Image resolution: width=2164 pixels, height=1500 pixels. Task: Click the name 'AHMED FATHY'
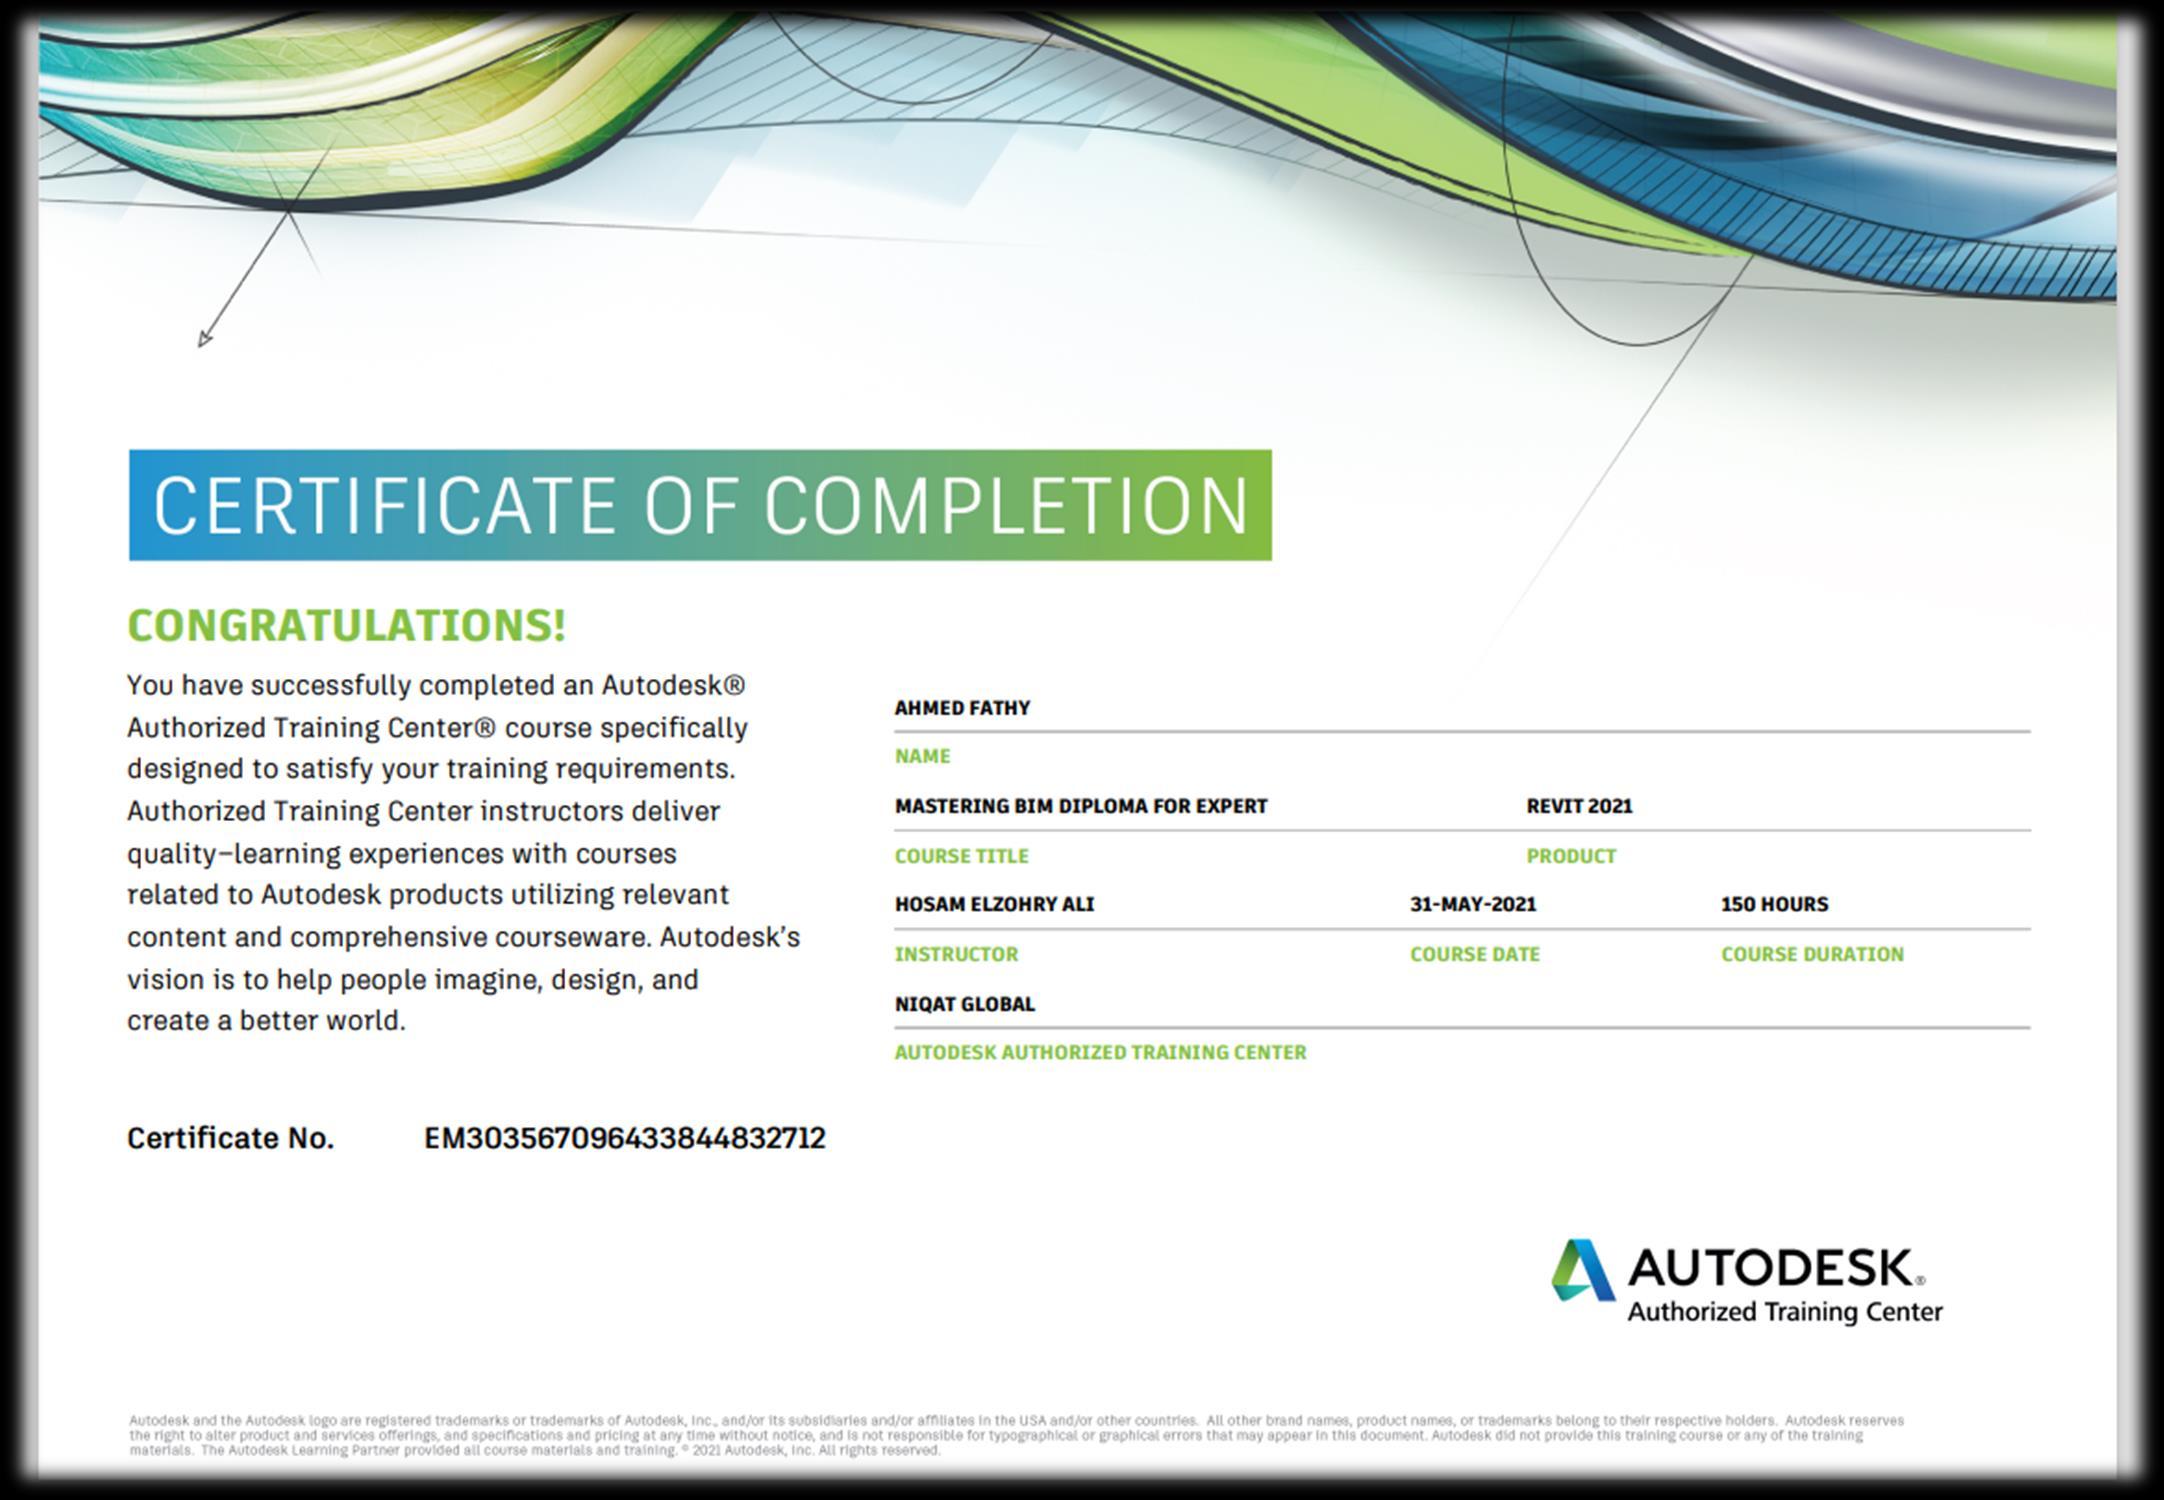[x=962, y=708]
